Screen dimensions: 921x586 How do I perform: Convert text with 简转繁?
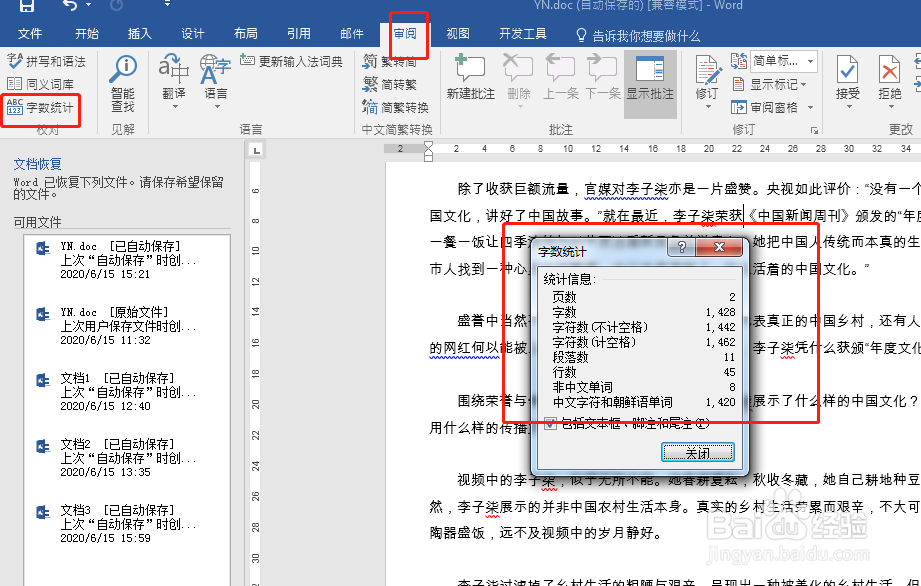pyautogui.click(x=389, y=85)
